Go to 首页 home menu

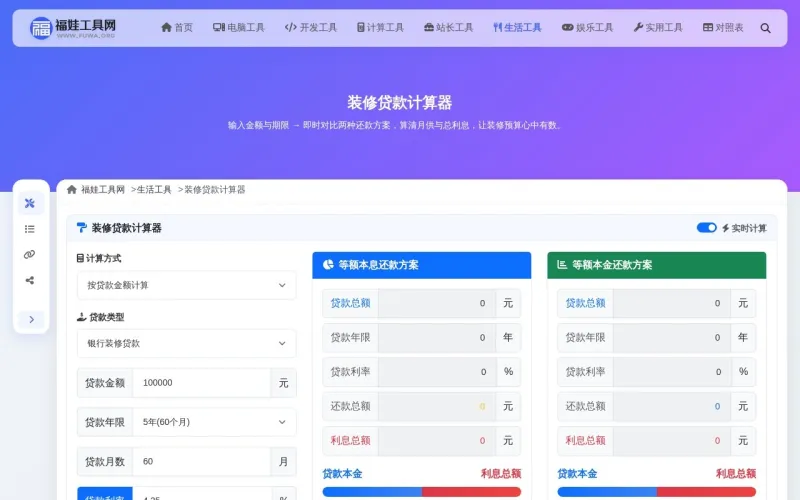click(177, 28)
